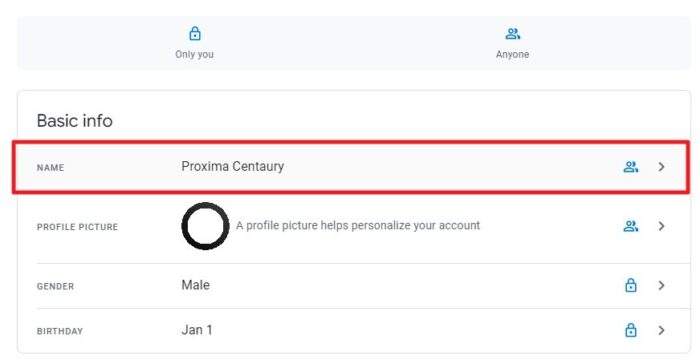Expand the Profile Picture row chevron
700x360 pixels.
661,226
